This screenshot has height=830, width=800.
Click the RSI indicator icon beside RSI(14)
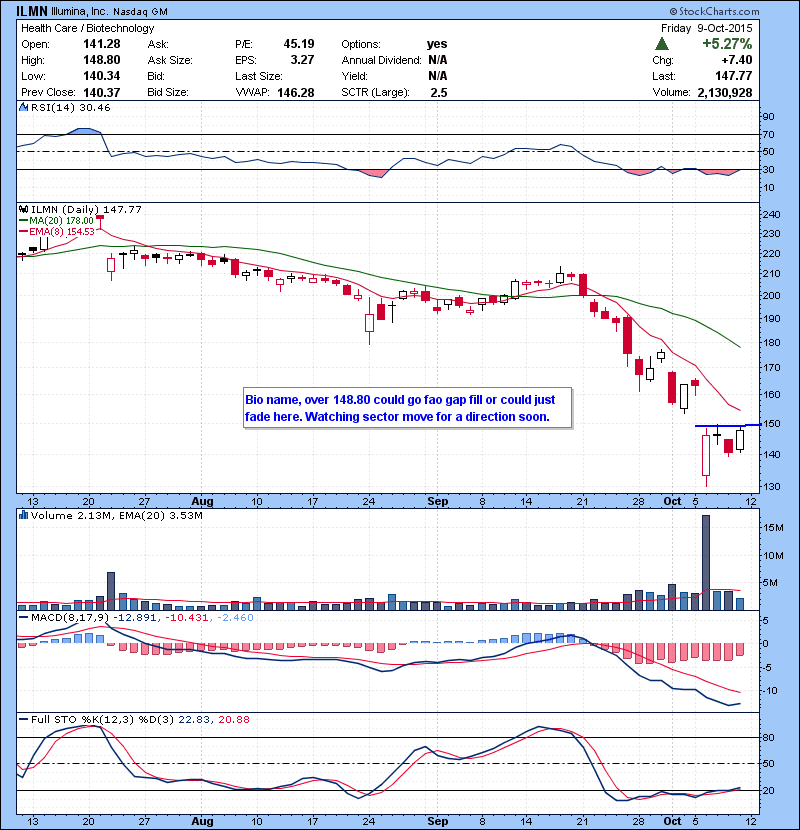pyautogui.click(x=23, y=107)
